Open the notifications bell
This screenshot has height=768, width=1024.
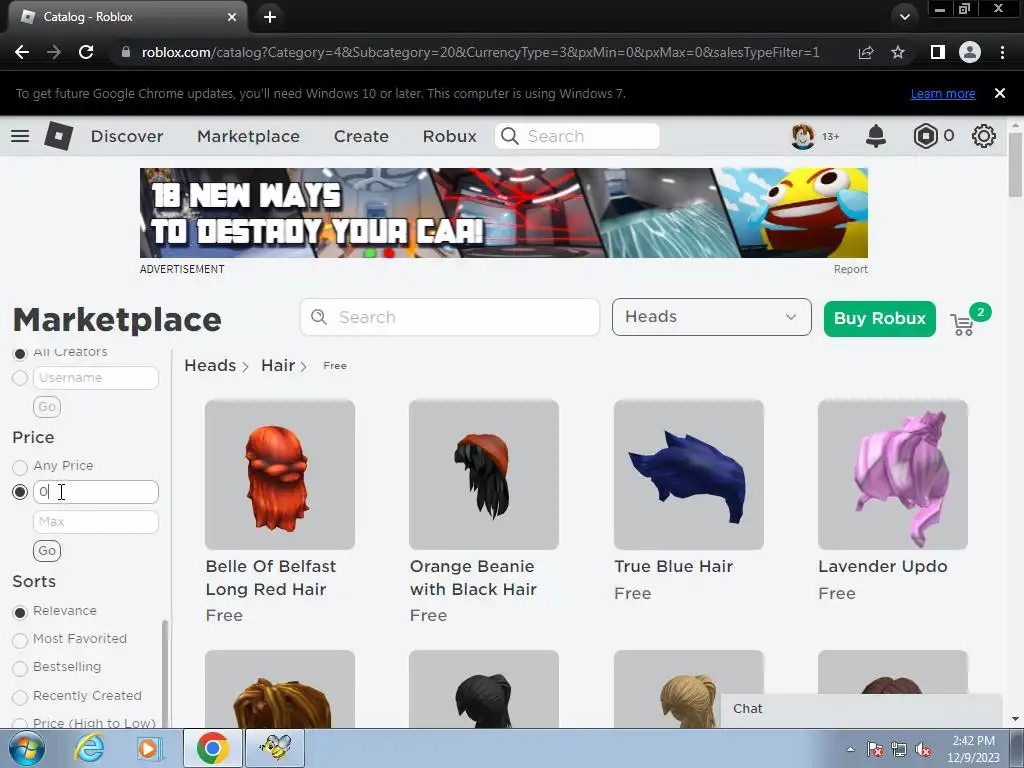[876, 136]
